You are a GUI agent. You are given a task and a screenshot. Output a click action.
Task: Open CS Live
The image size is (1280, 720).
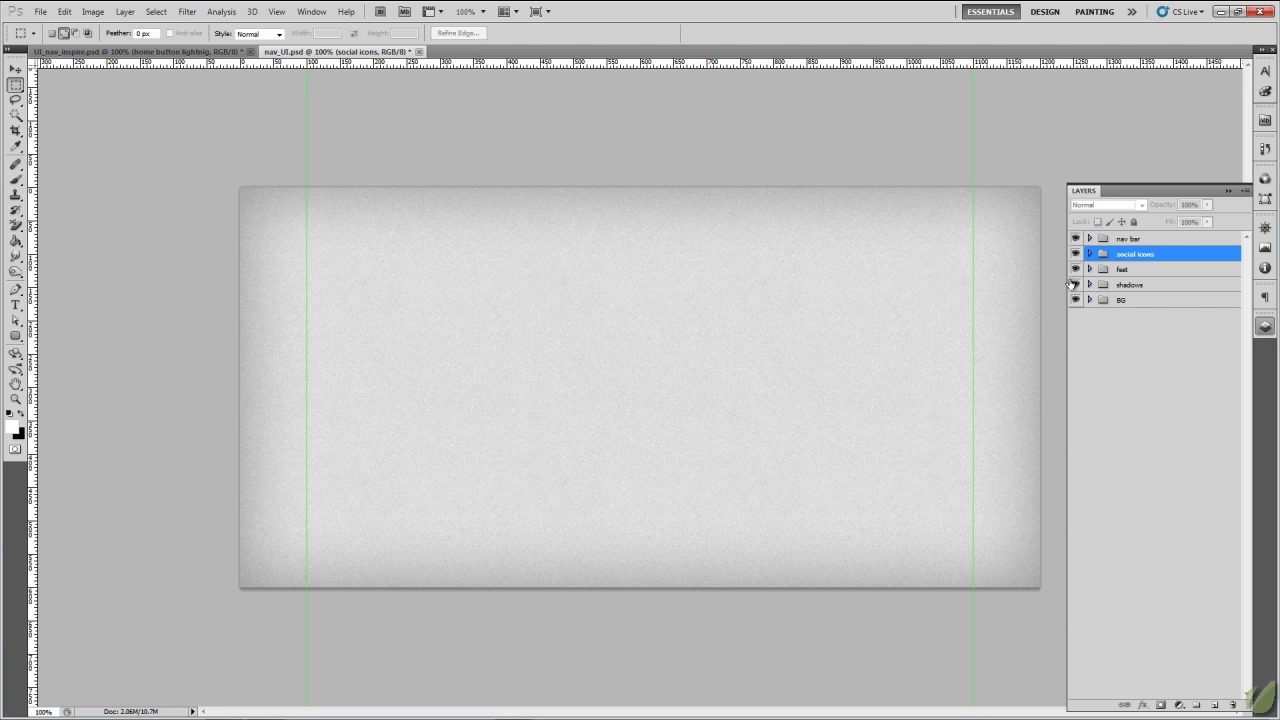coord(1180,12)
